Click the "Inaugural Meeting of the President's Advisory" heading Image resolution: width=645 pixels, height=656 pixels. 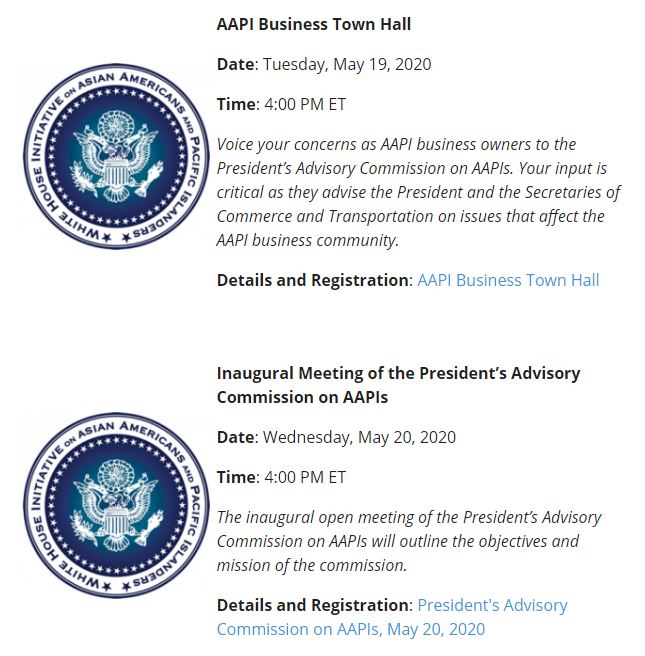point(398,373)
